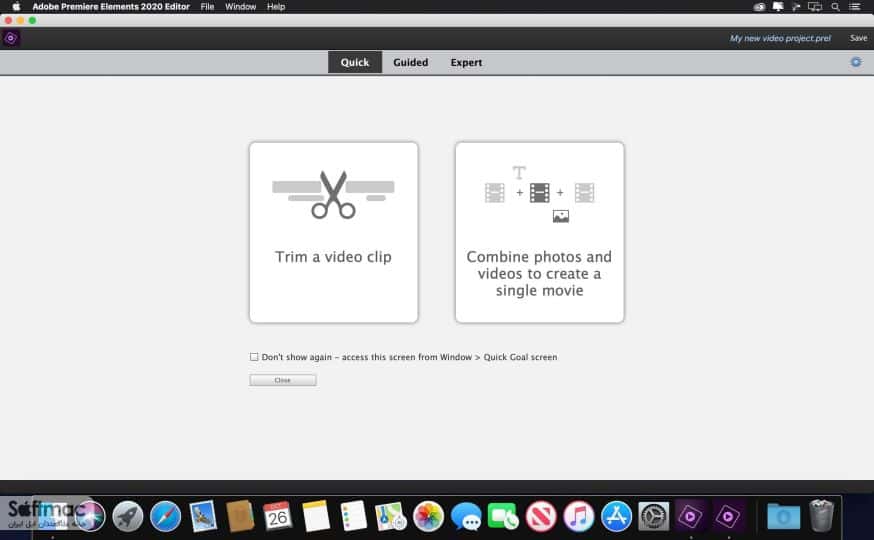The height and width of the screenshot is (540, 874).
Task: Switch to the Expert tab
Action: pos(466,62)
